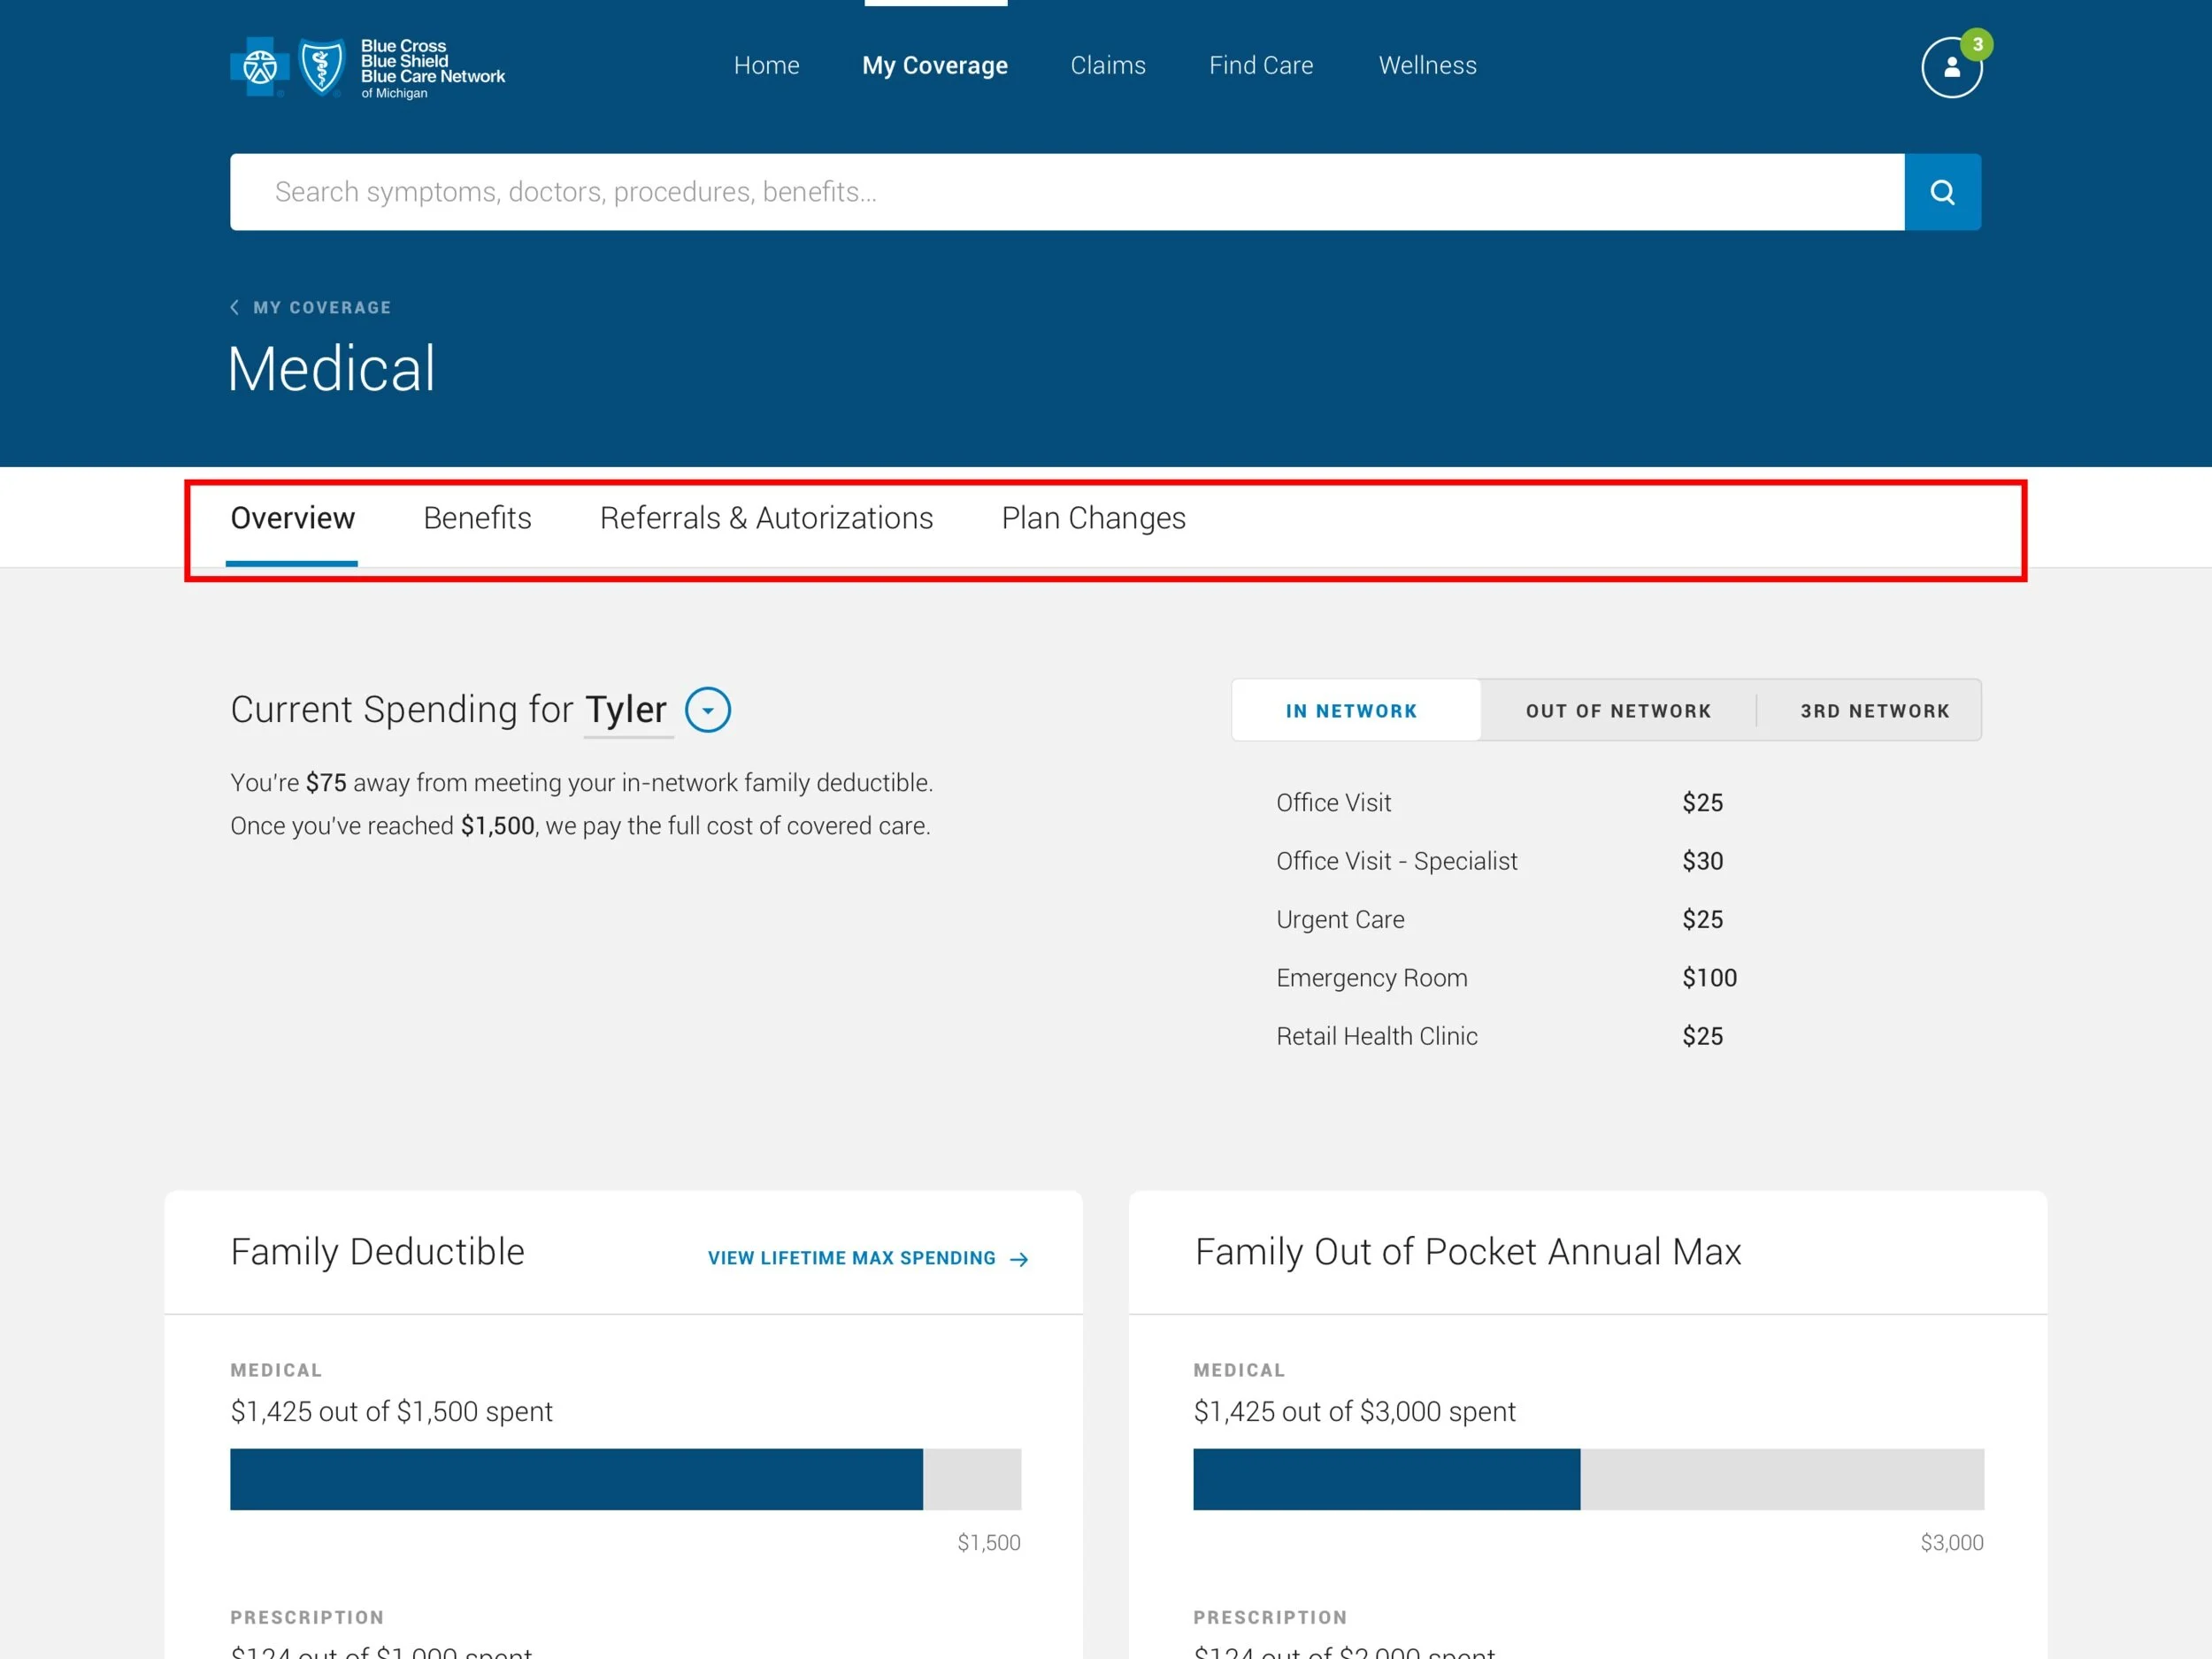Click arrow icon next to View Lifetime Max Spending
The image size is (2212, 1659).
coord(1019,1259)
